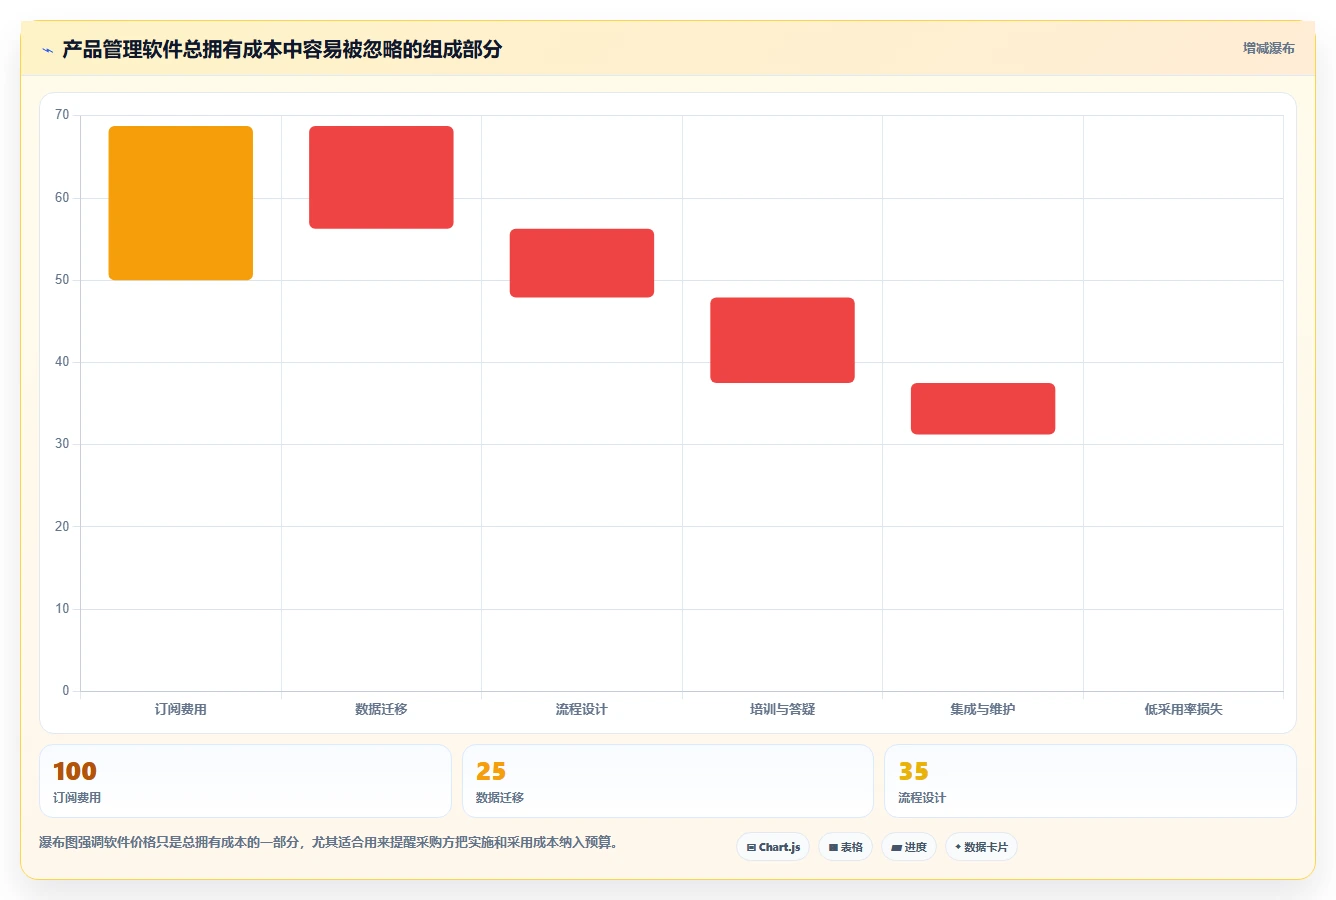The width and height of the screenshot is (1336, 900).
Task: Click the footnote text starting 瀑布图强调软件价格
Action: (329, 842)
